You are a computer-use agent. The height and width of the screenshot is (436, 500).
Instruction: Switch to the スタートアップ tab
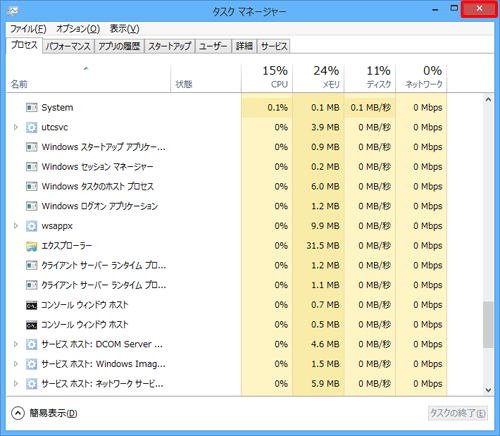(x=170, y=46)
